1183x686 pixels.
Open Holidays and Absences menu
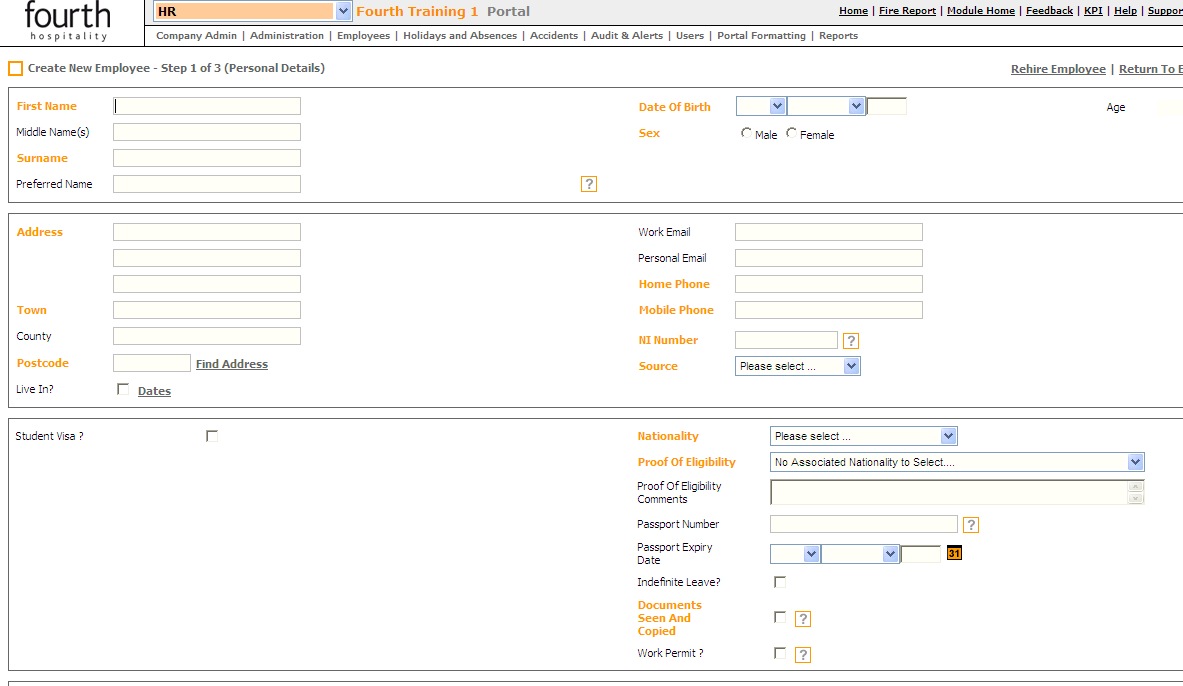460,35
